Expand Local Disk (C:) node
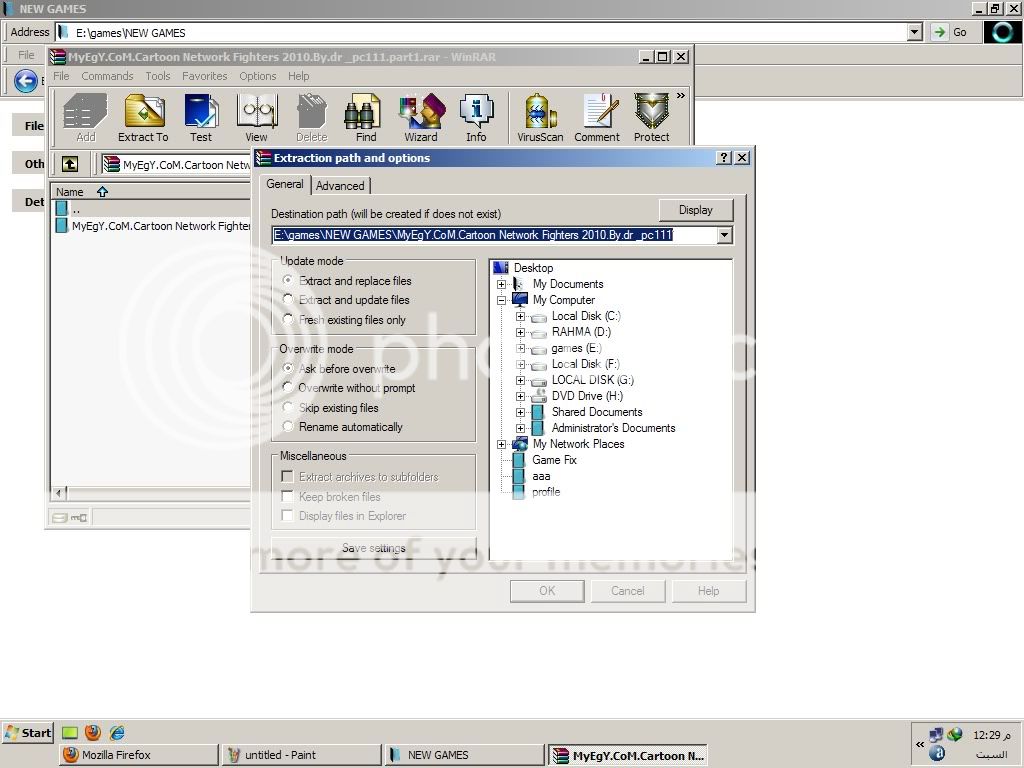Image resolution: width=1024 pixels, height=768 pixels. (x=520, y=316)
